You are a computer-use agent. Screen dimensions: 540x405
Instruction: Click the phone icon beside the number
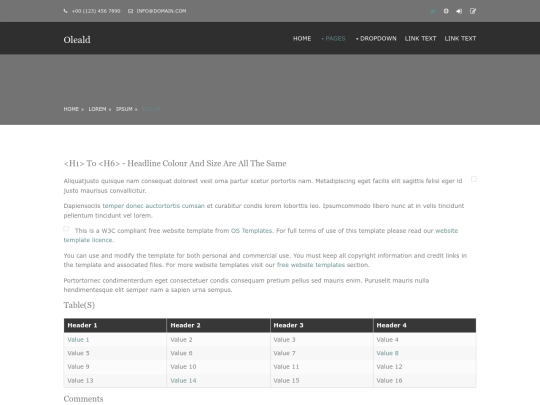pos(65,11)
